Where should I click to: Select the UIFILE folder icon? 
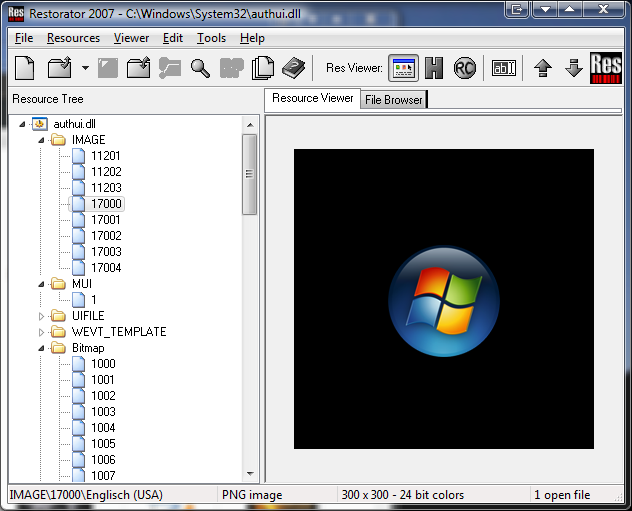tap(58, 316)
